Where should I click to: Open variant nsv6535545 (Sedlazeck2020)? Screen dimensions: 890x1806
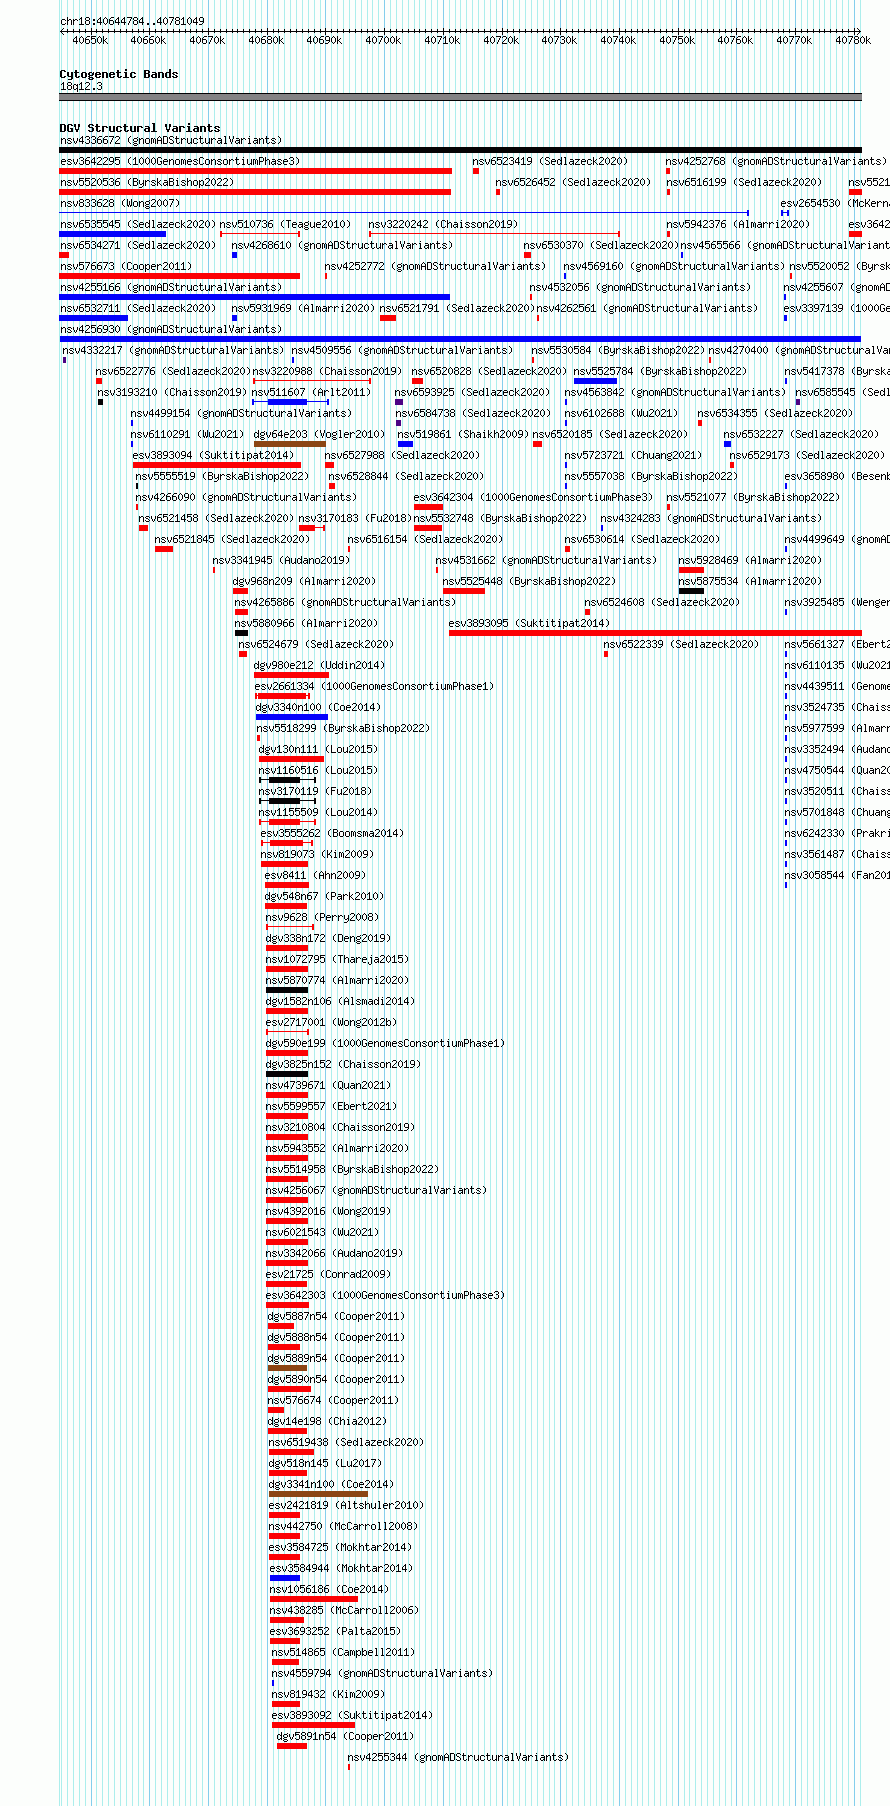point(138,224)
